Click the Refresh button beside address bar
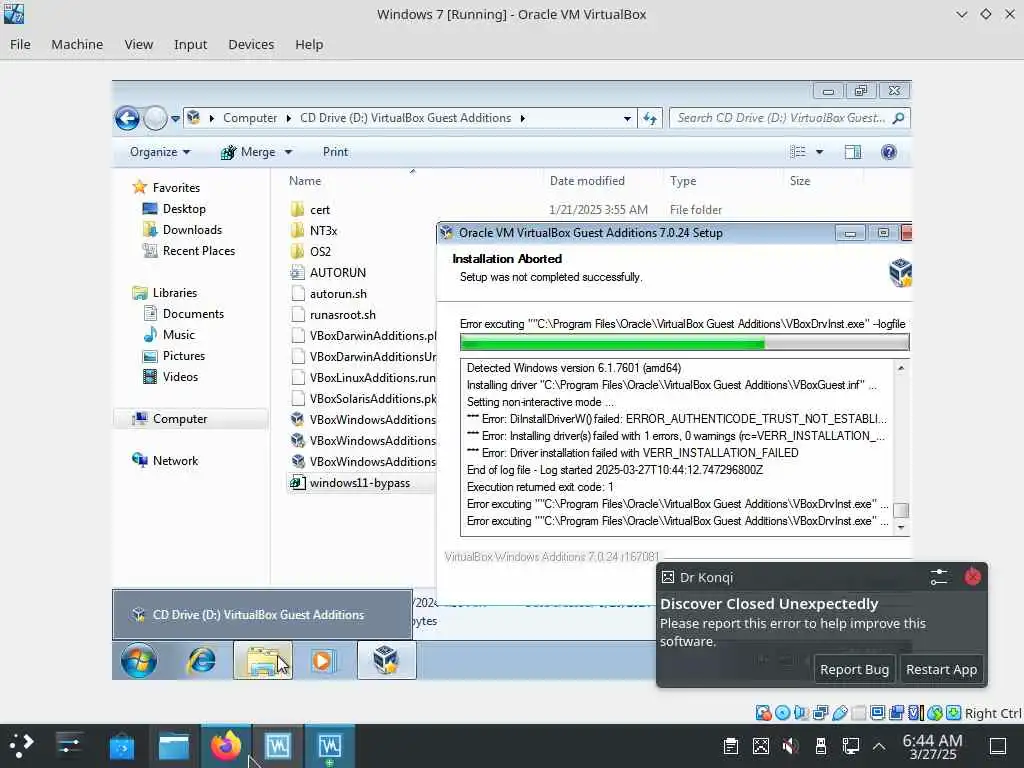Screen dimensions: 1024x768 coord(650,118)
